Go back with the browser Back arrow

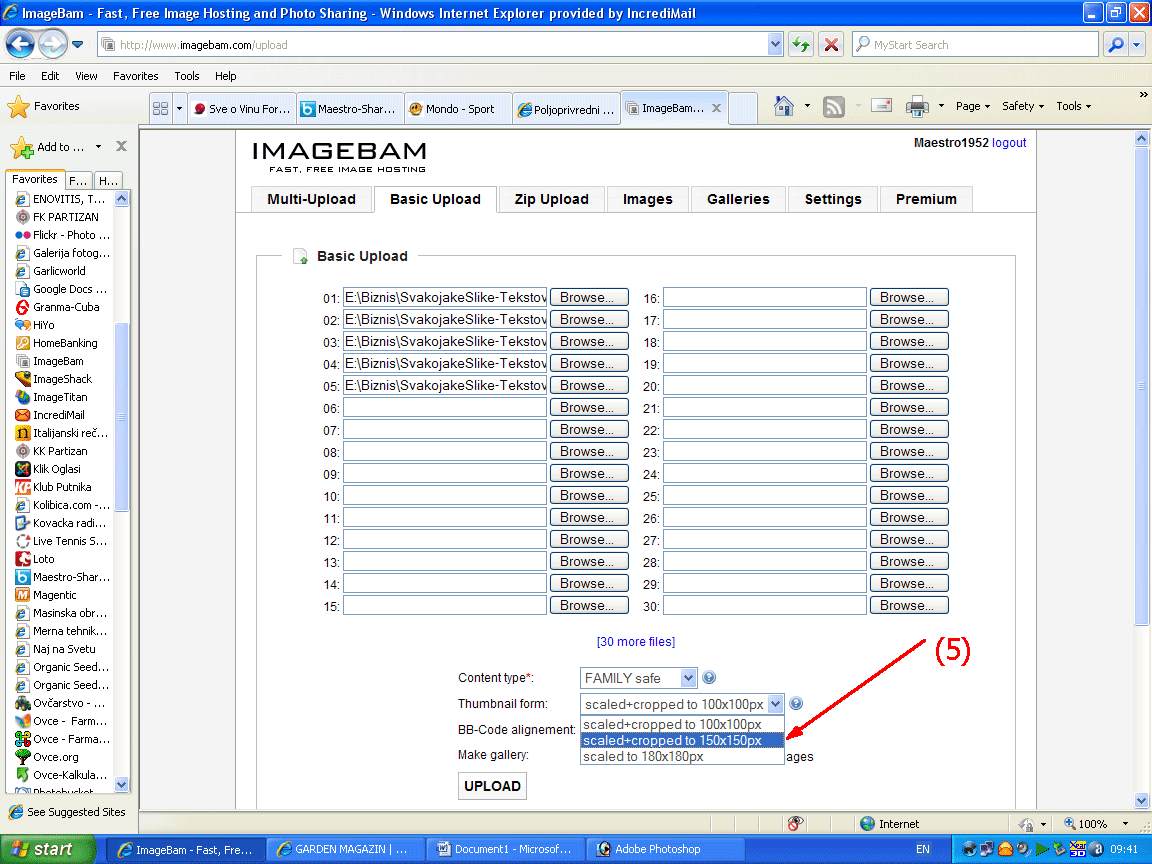pyautogui.click(x=20, y=45)
